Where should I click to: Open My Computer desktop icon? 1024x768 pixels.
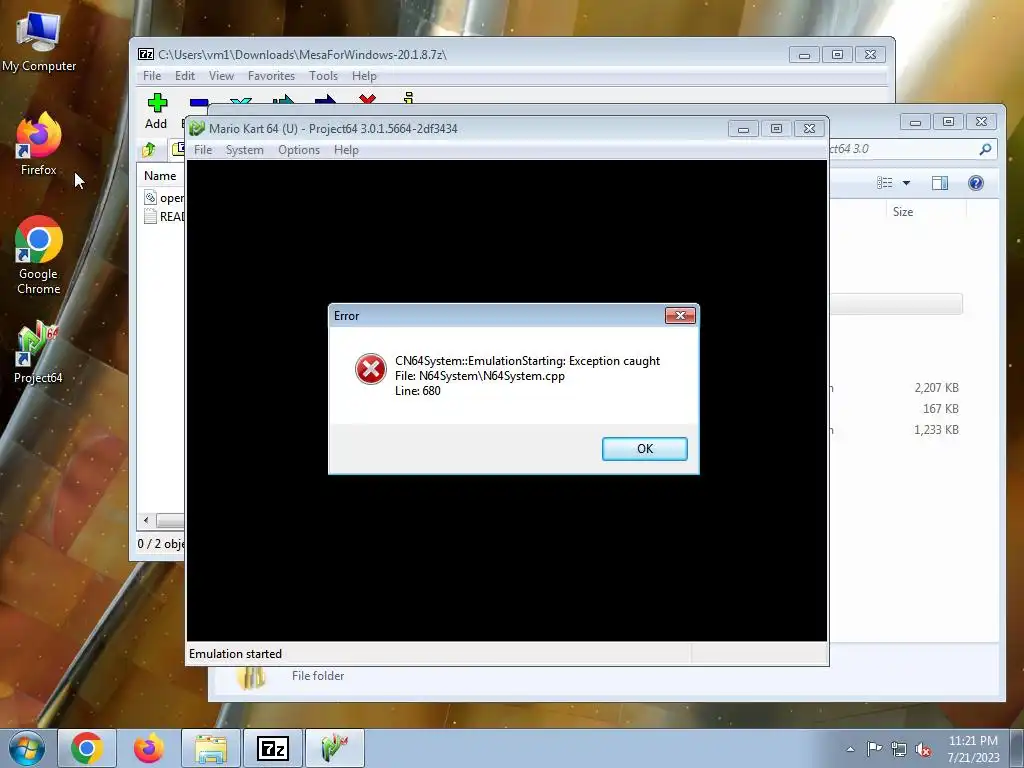pyautogui.click(x=39, y=42)
